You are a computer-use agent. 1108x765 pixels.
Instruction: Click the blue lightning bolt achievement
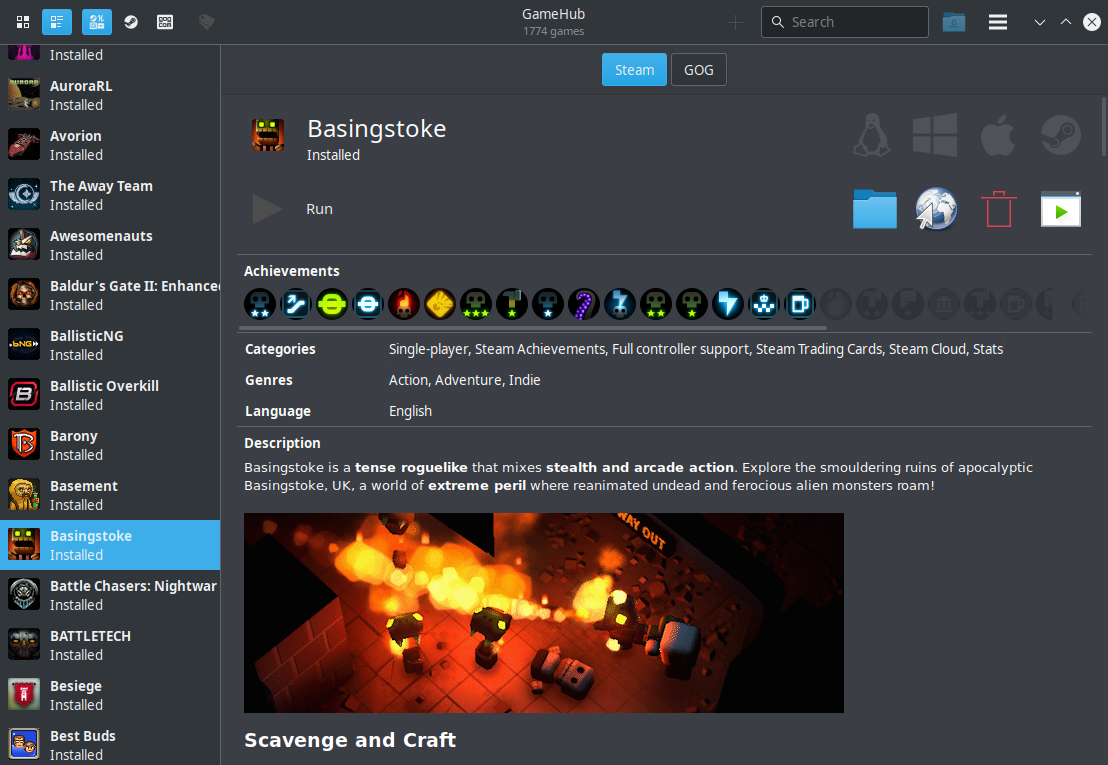[x=728, y=304]
